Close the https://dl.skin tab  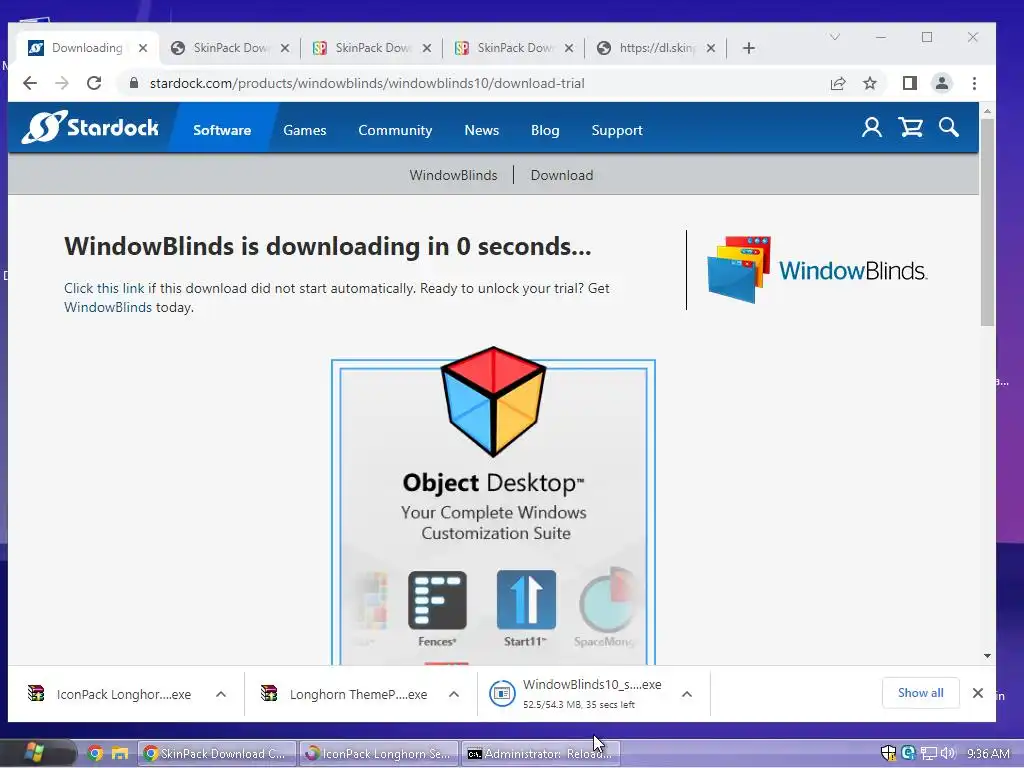tap(711, 48)
